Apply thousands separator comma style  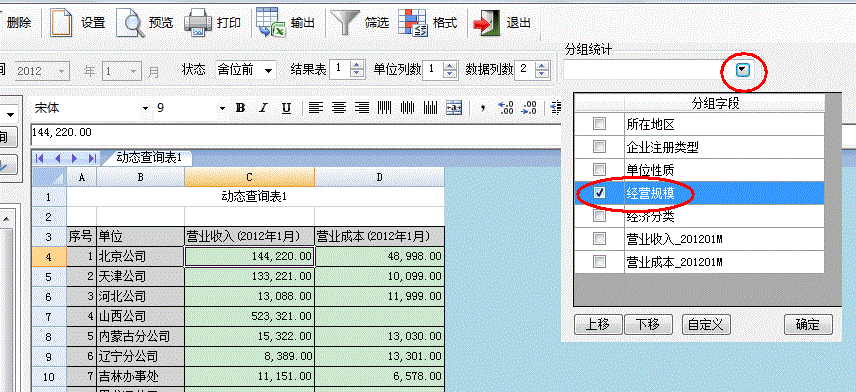483,108
